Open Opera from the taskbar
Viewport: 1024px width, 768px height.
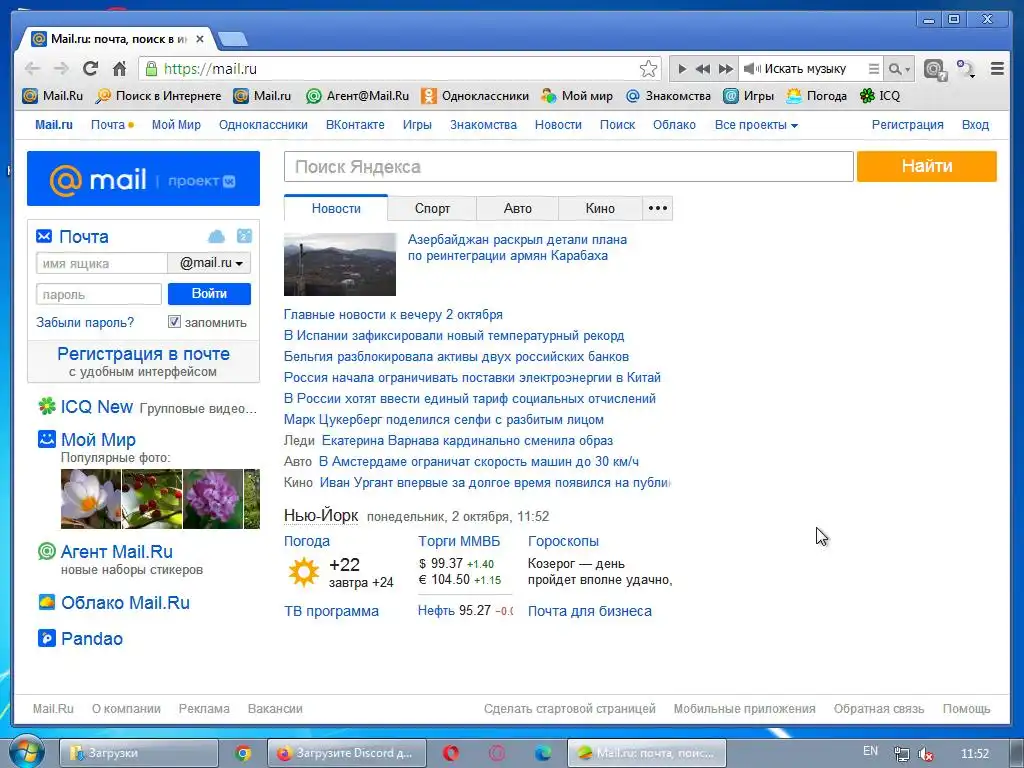pyautogui.click(x=451, y=753)
